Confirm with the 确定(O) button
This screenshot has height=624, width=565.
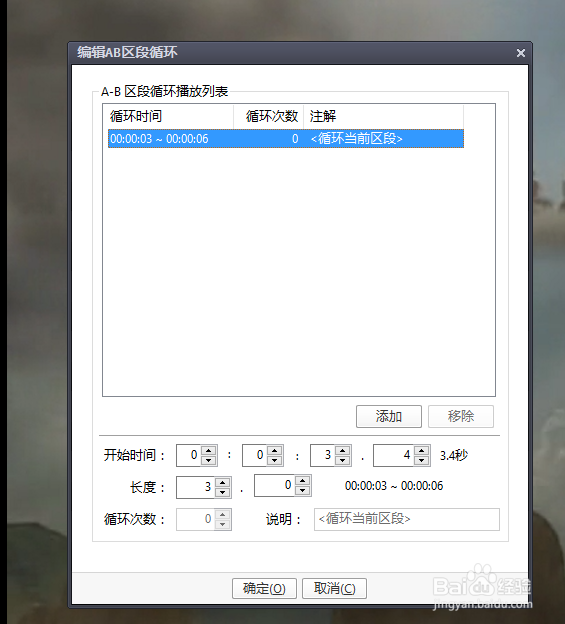tap(264, 588)
